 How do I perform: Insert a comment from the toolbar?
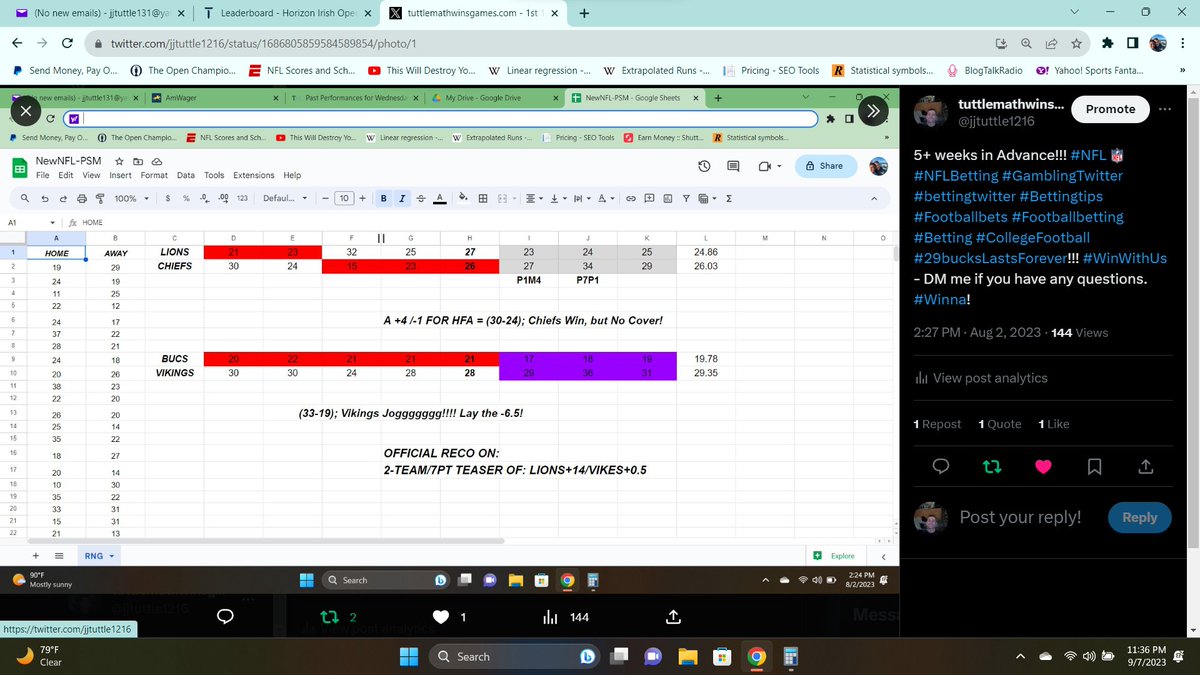coord(649,199)
